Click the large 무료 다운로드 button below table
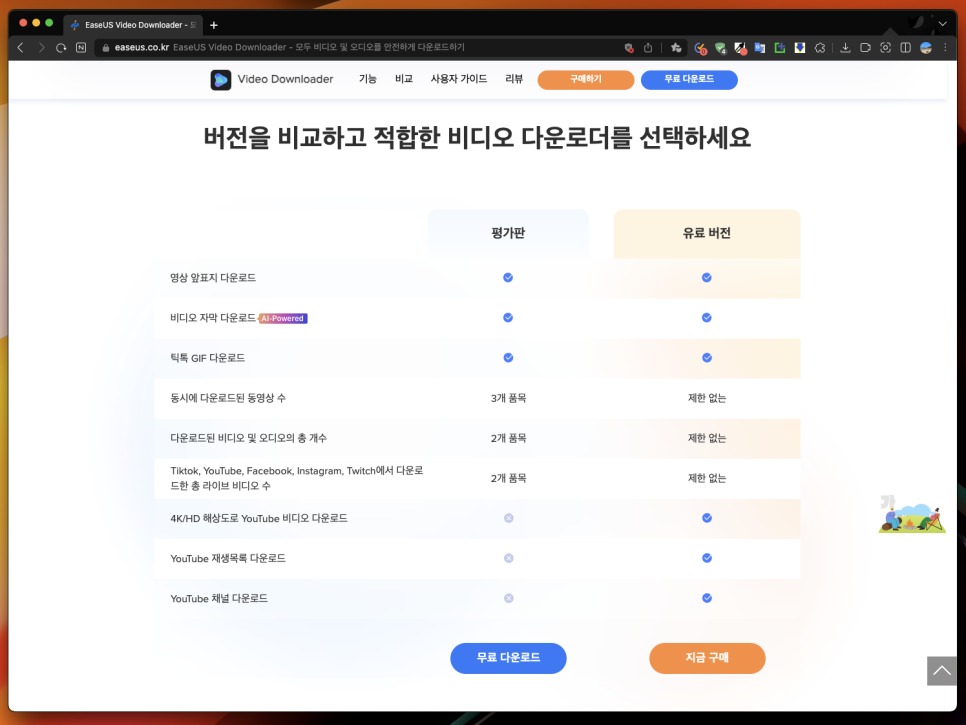Screen dimensions: 966x725 point(508,658)
